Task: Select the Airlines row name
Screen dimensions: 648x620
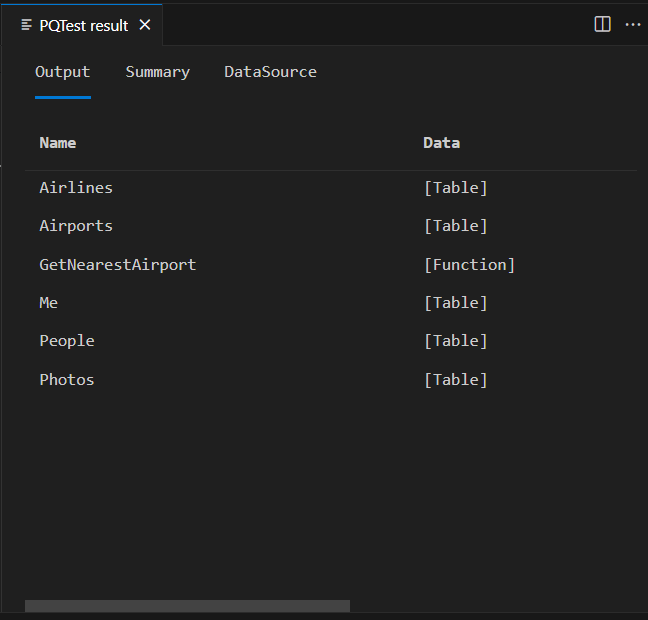Action: pos(76,188)
